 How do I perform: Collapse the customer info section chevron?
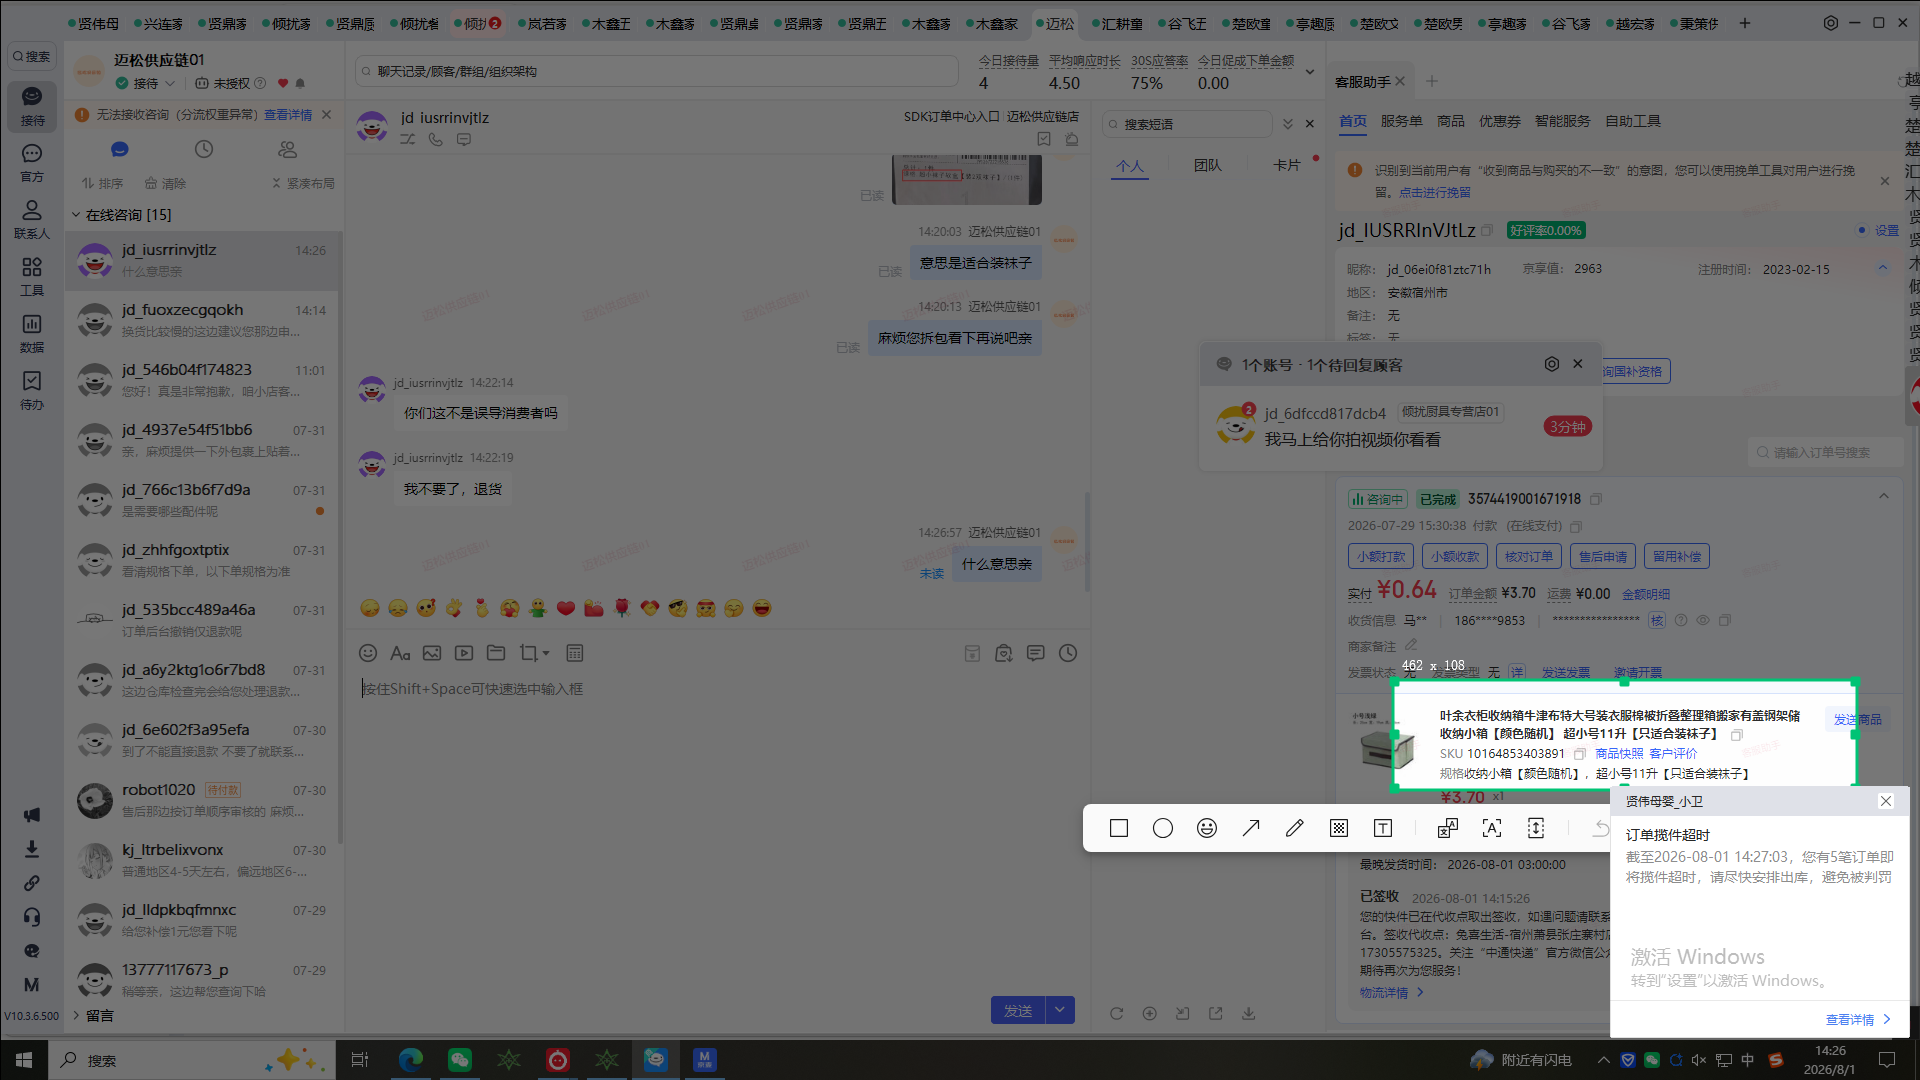pos(1883,268)
